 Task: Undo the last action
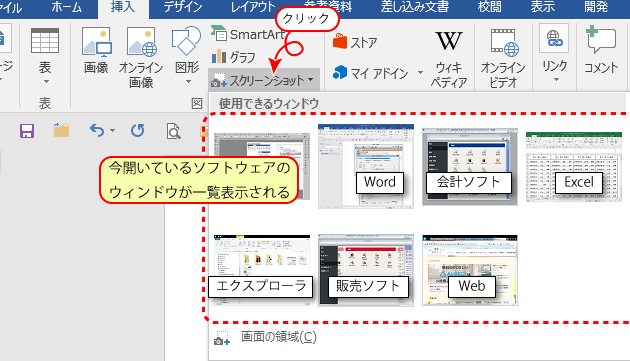pyautogui.click(x=97, y=131)
